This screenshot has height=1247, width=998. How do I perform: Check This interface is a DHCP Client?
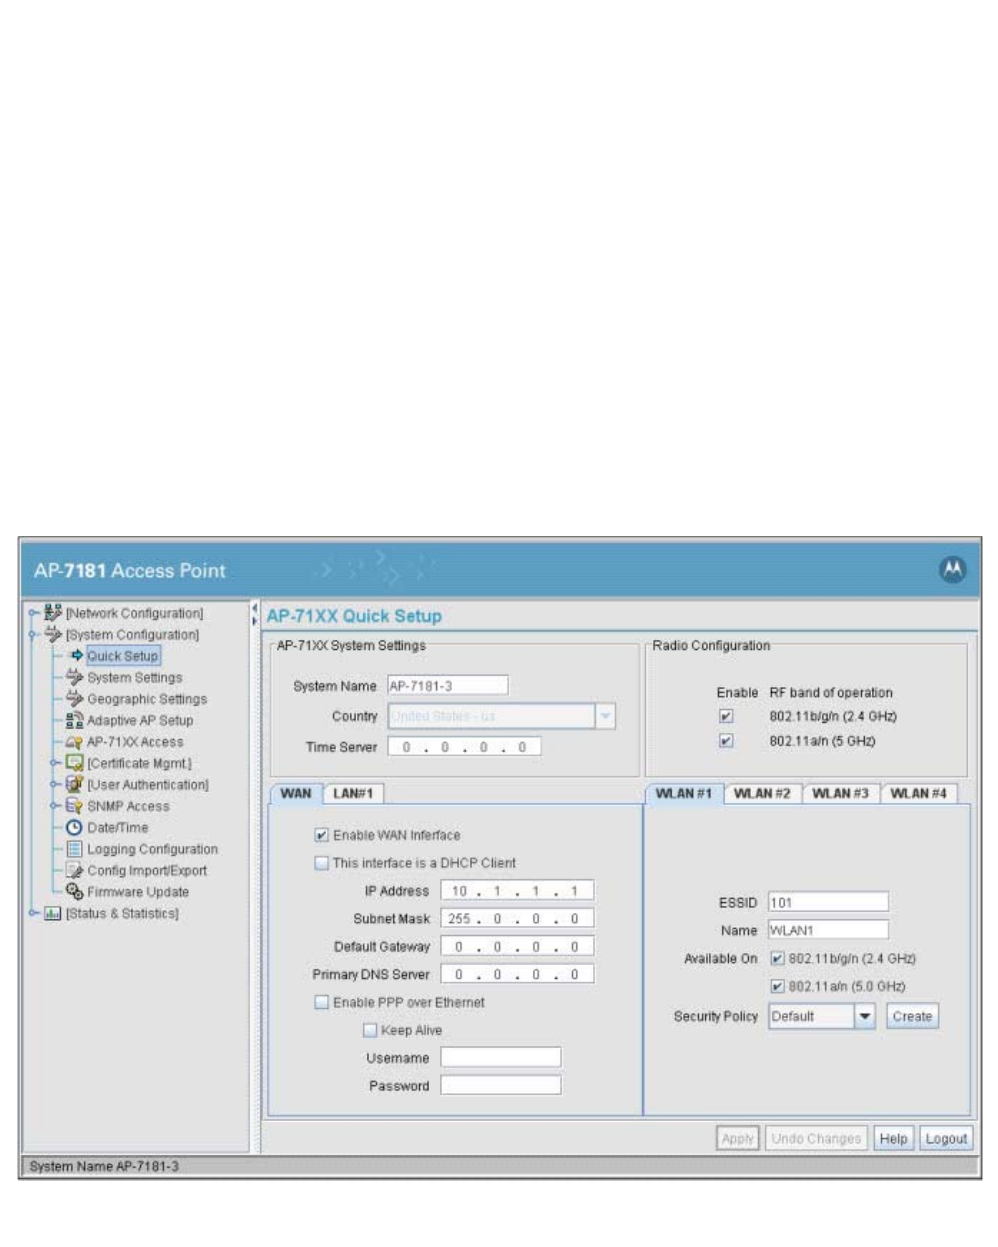321,862
